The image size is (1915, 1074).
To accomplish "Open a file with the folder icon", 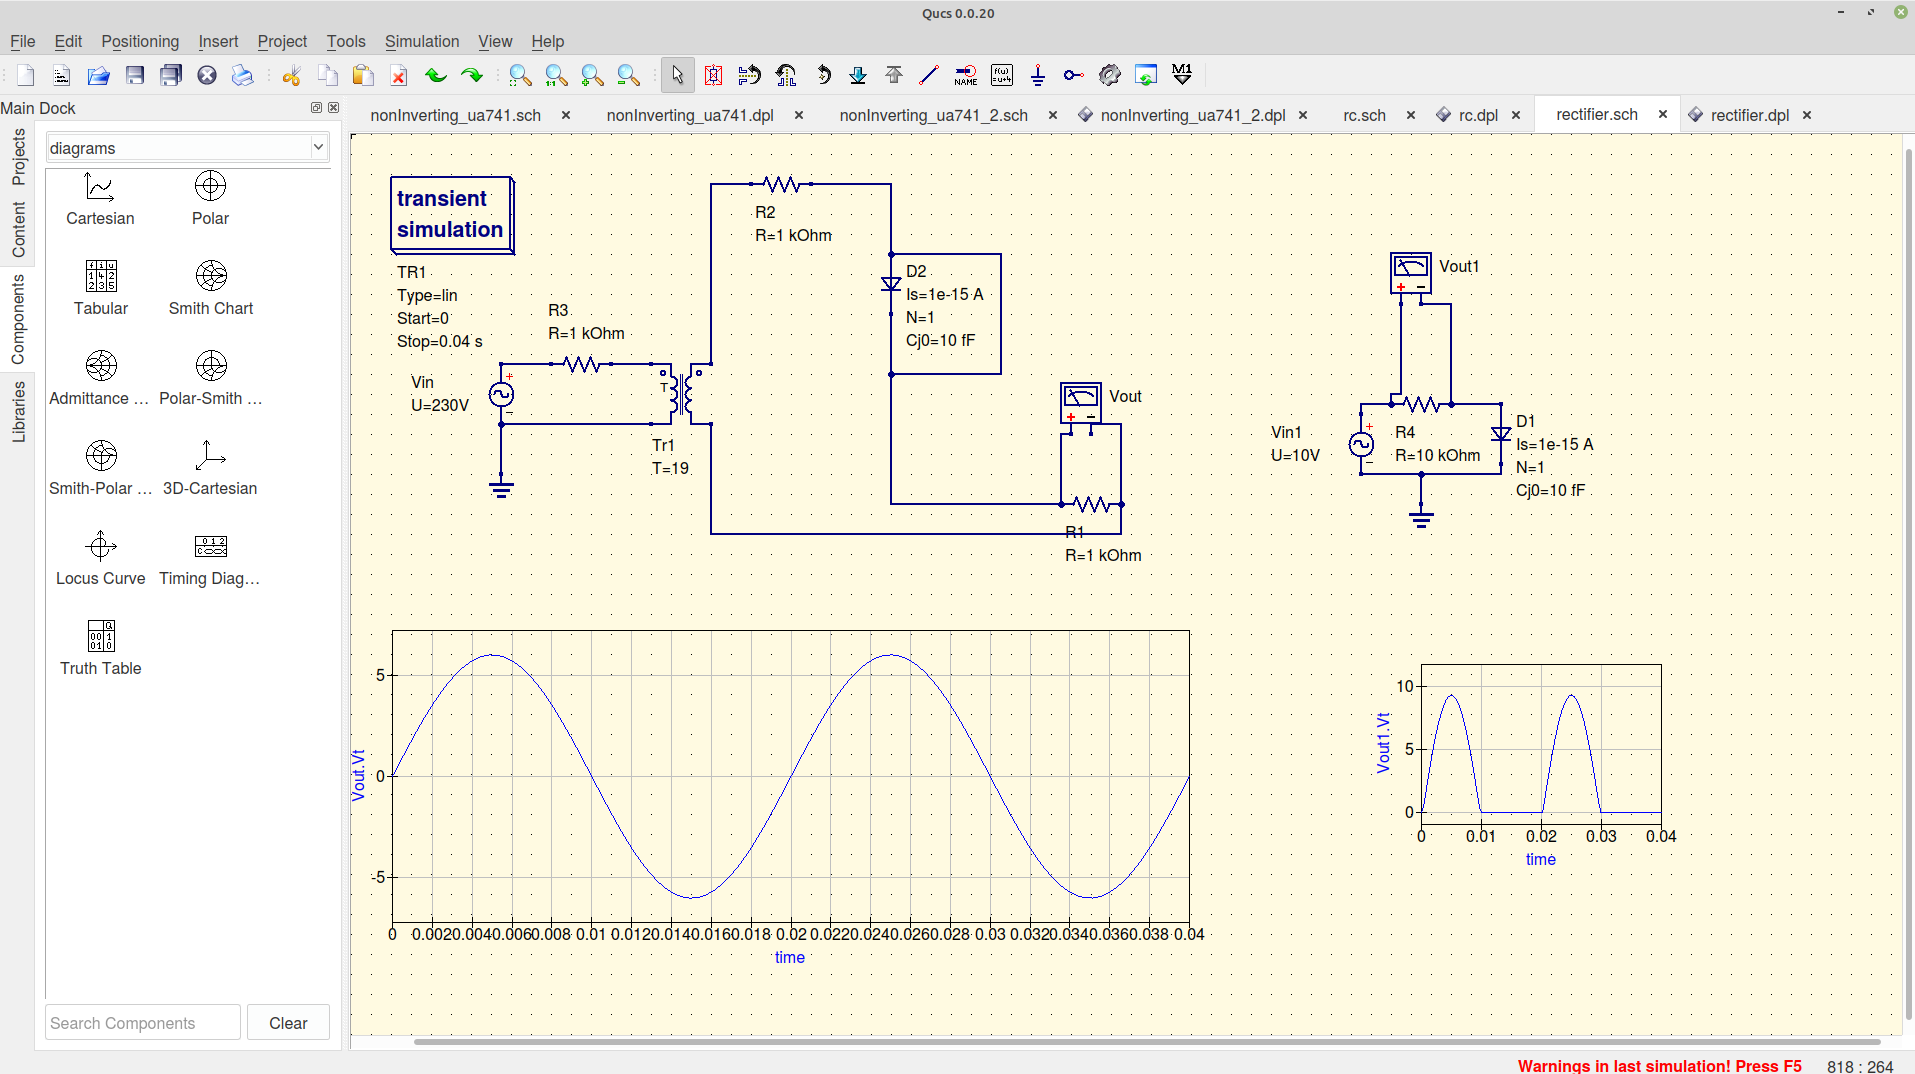I will pyautogui.click(x=98, y=75).
